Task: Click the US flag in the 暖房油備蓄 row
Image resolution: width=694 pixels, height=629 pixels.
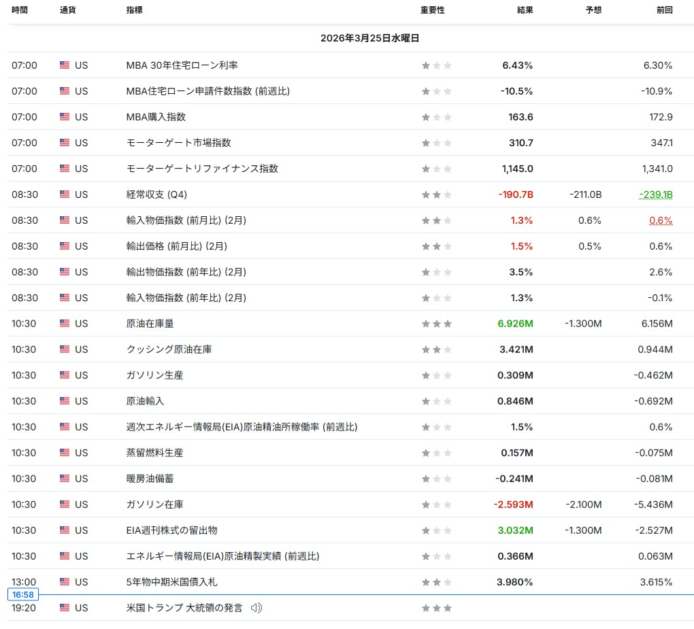Action: click(65, 479)
